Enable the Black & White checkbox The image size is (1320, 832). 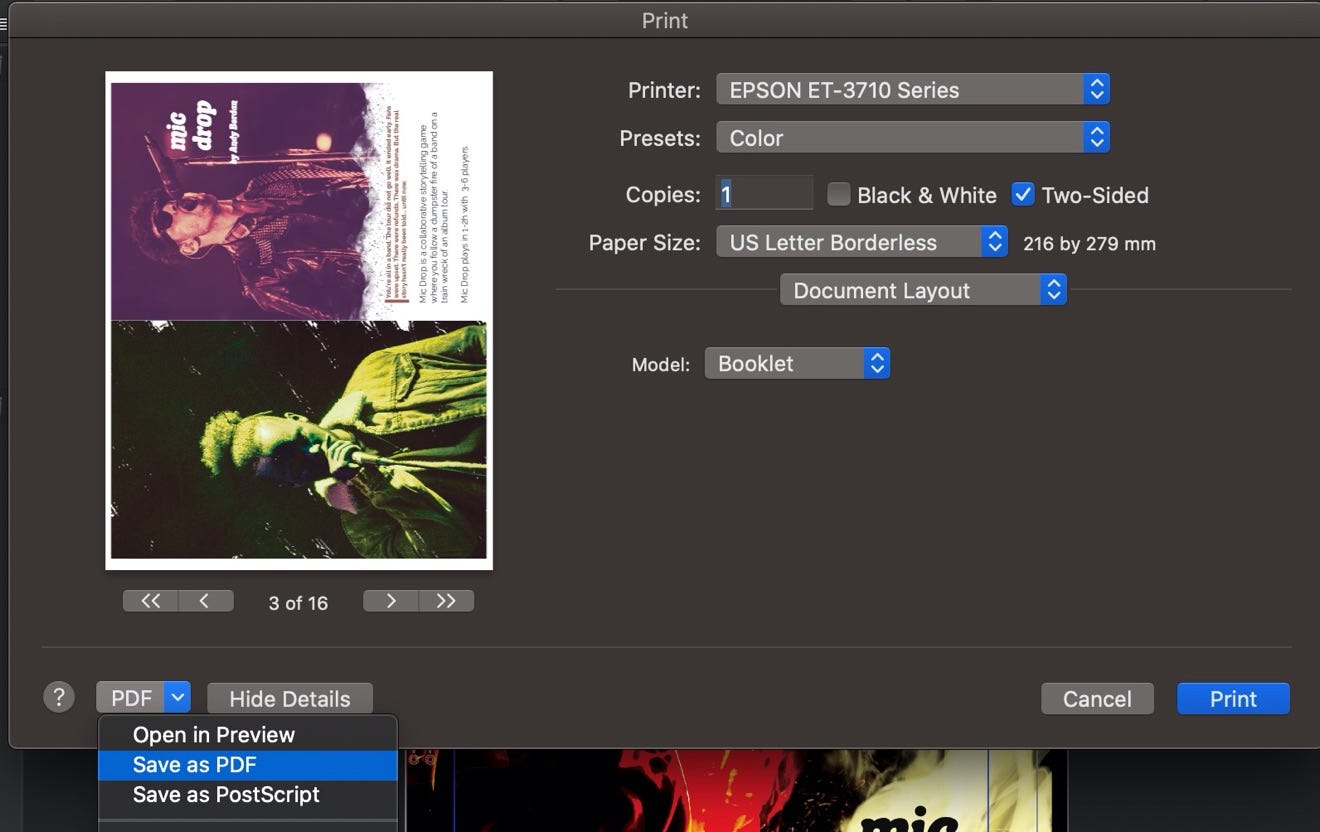click(x=839, y=194)
